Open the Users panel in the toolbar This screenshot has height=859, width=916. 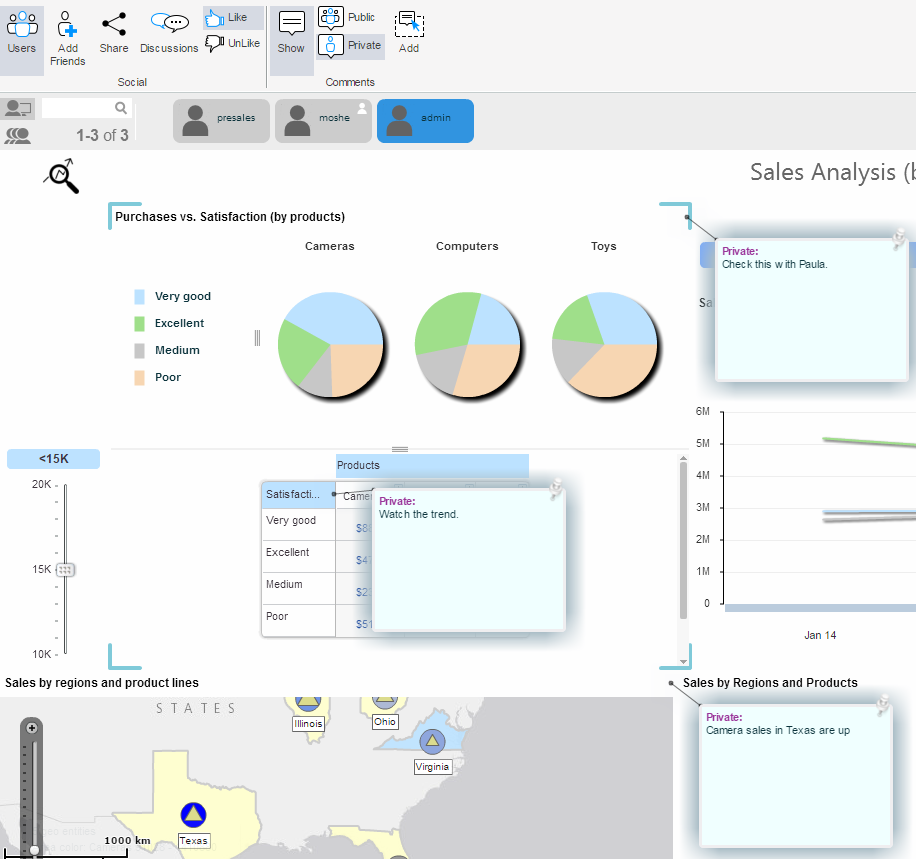tap(21, 33)
